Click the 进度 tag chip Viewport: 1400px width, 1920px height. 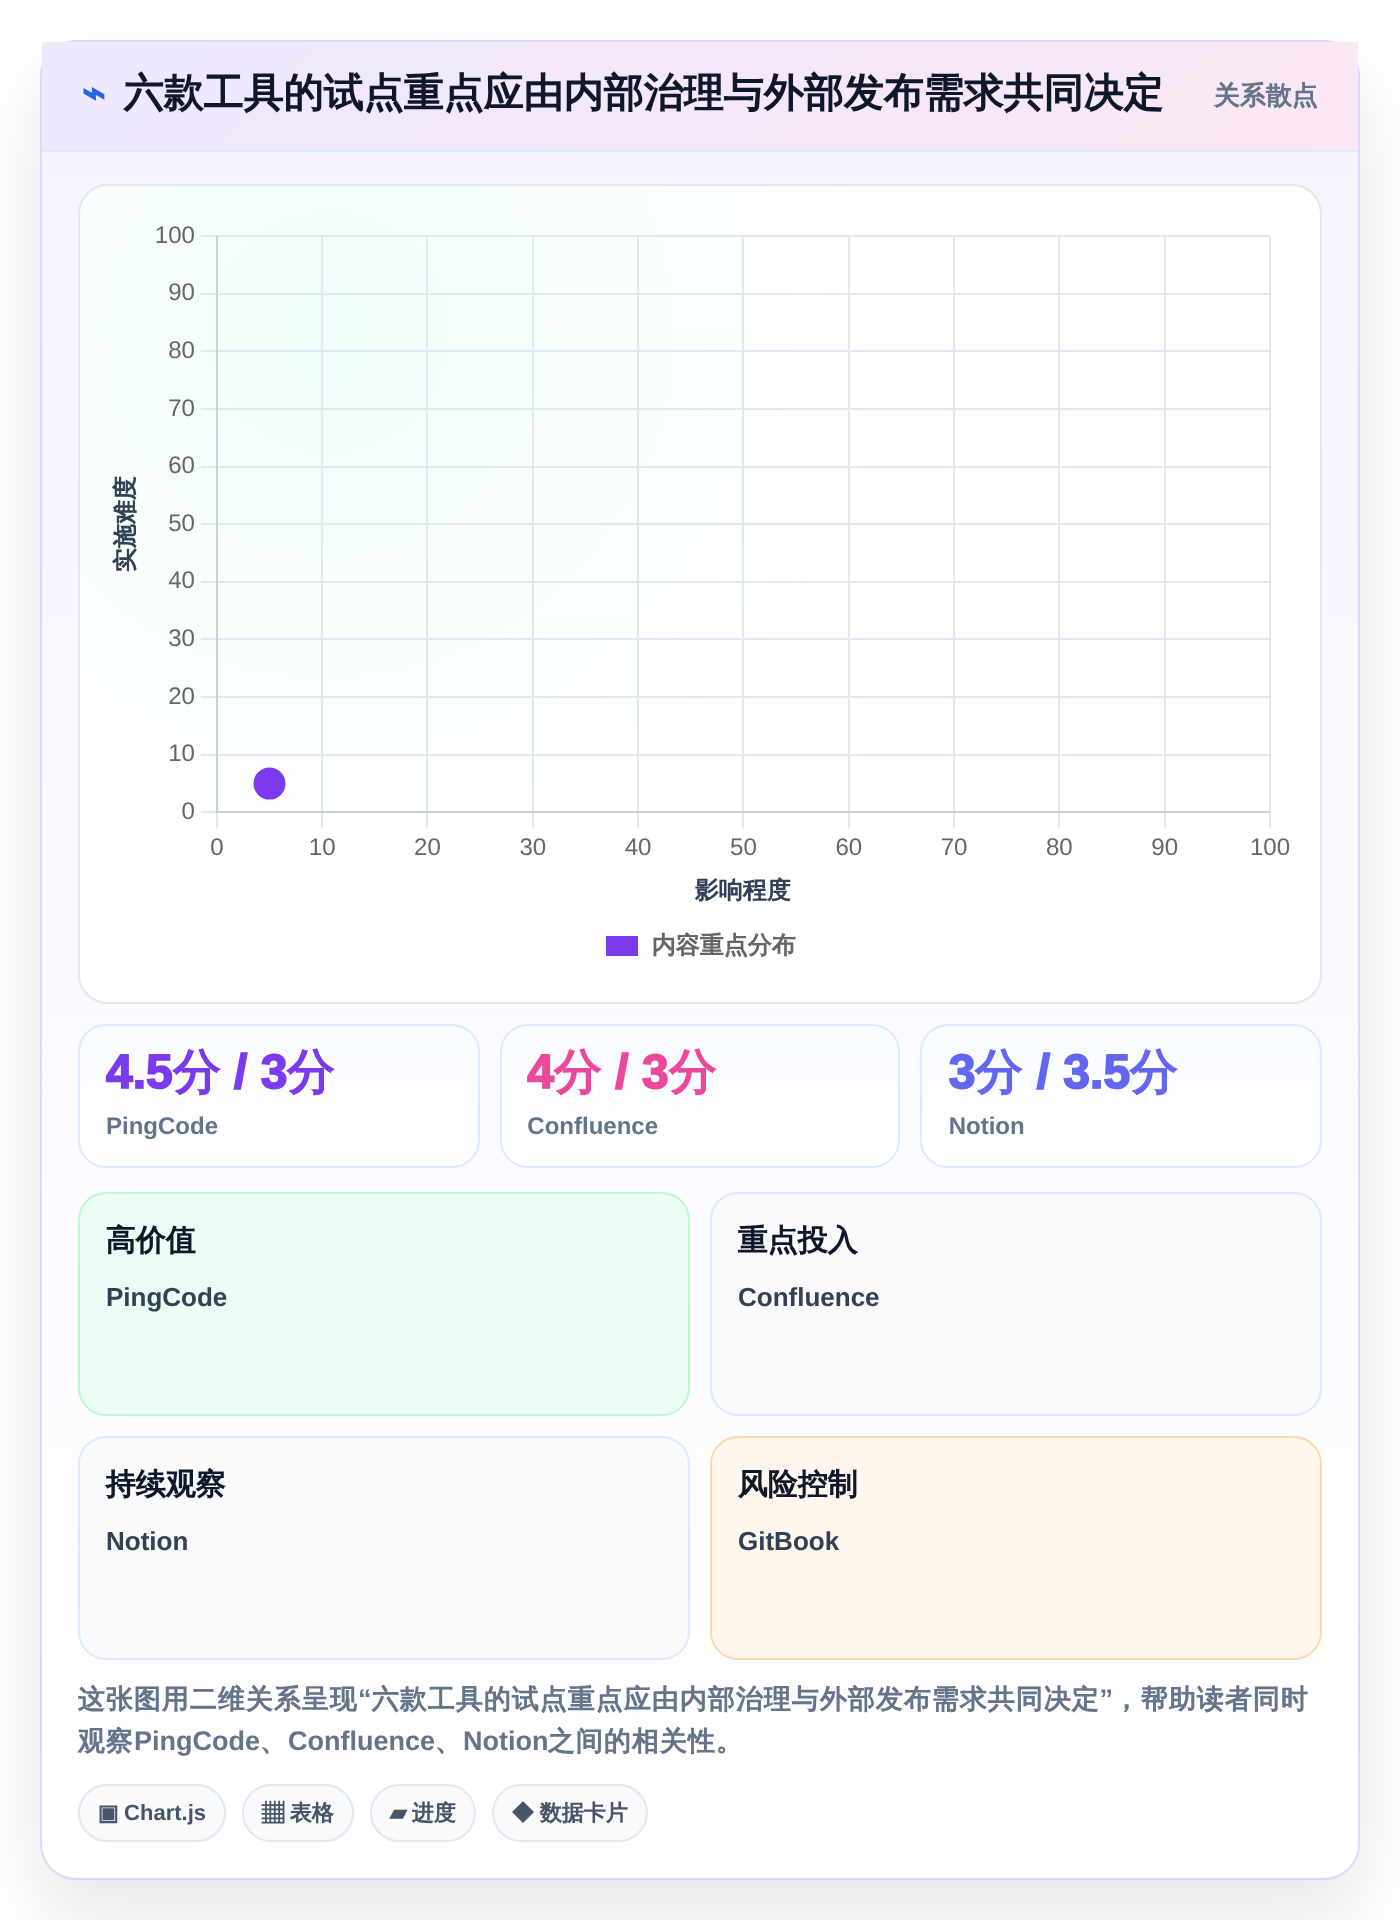(x=423, y=1813)
